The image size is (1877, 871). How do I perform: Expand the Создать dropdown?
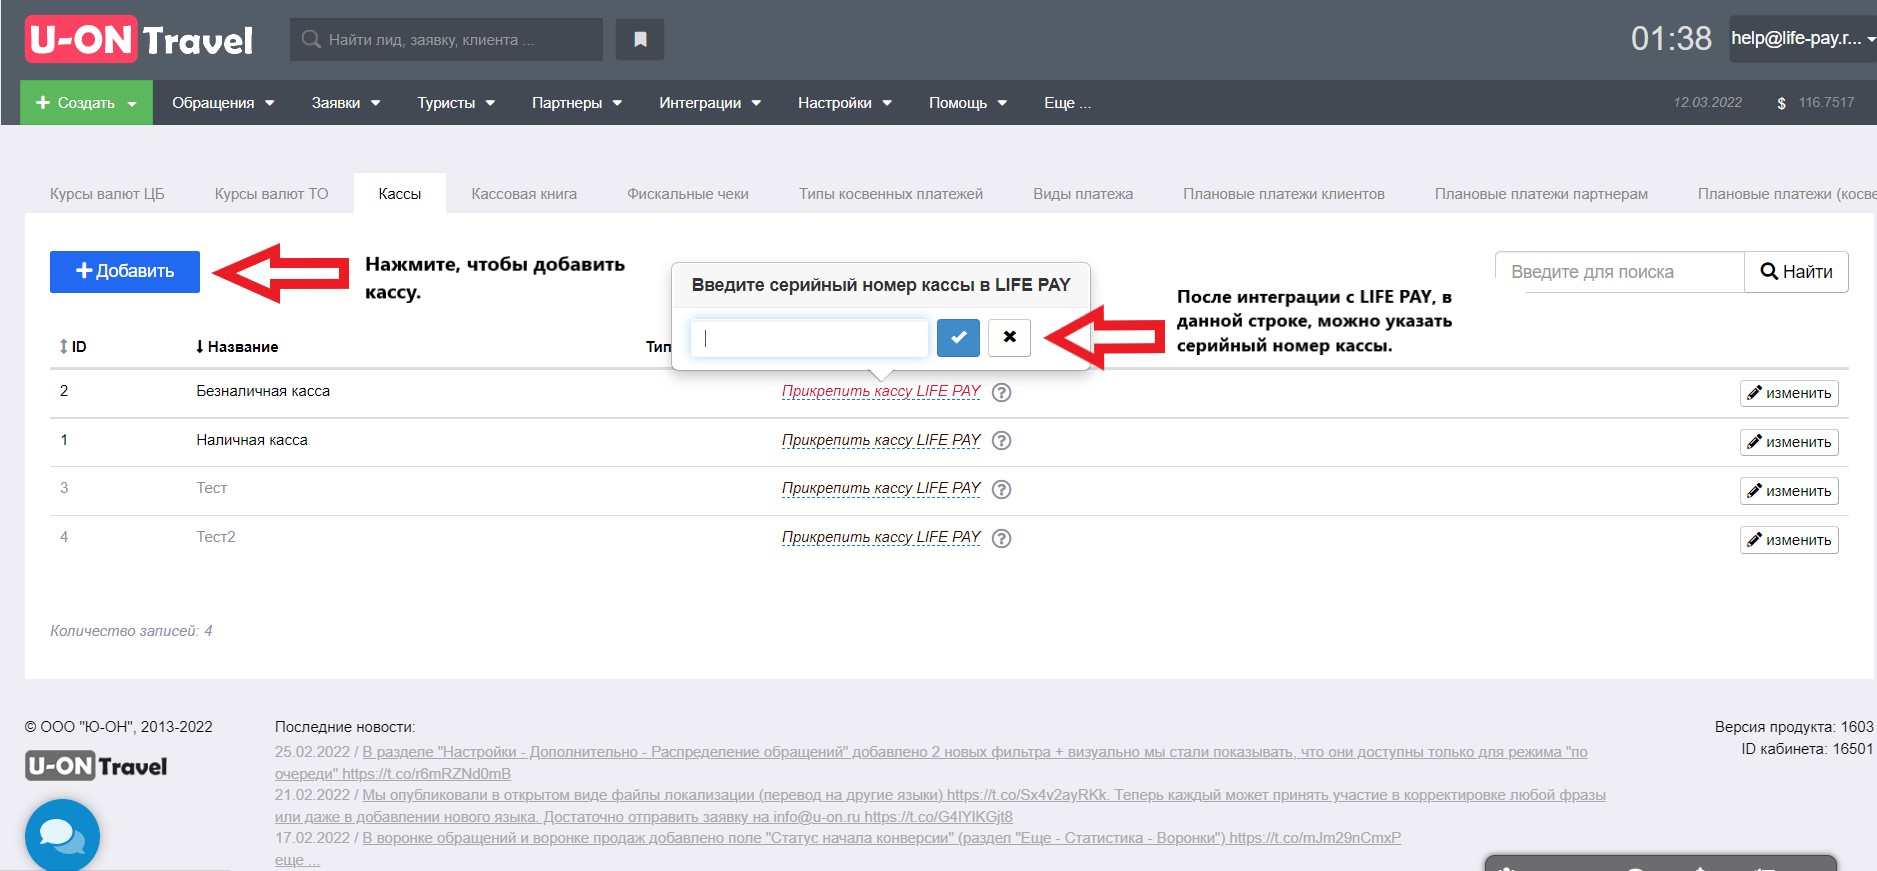coord(86,103)
